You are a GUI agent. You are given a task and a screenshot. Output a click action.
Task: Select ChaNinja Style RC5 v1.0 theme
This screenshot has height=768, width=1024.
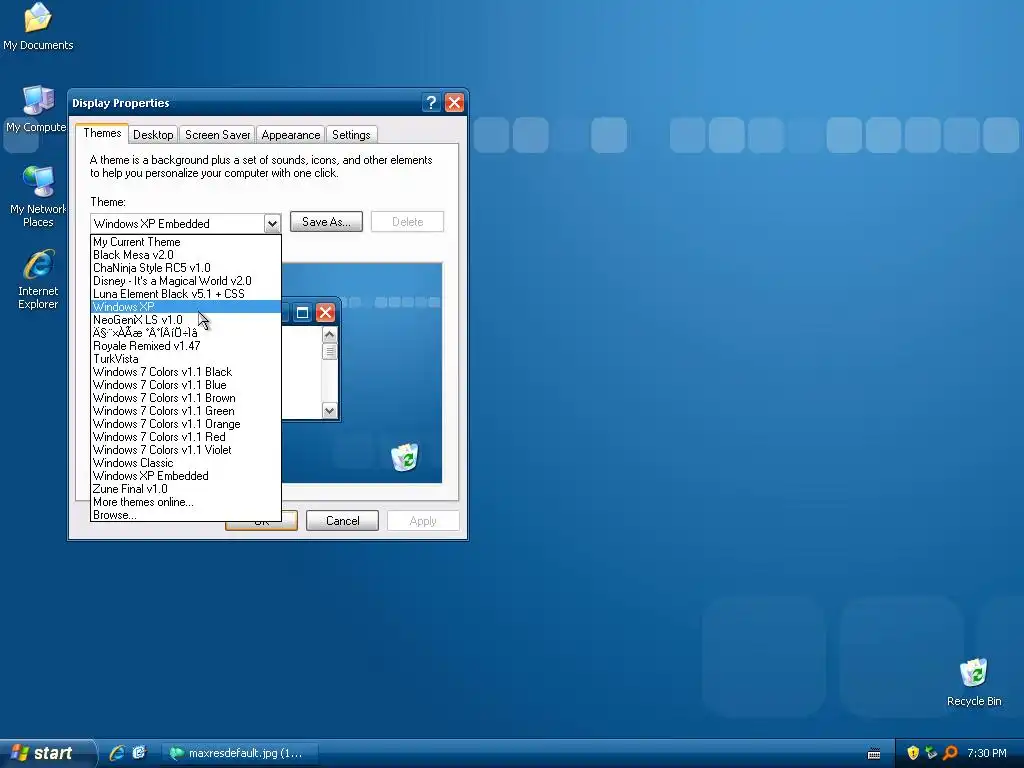pos(186,268)
